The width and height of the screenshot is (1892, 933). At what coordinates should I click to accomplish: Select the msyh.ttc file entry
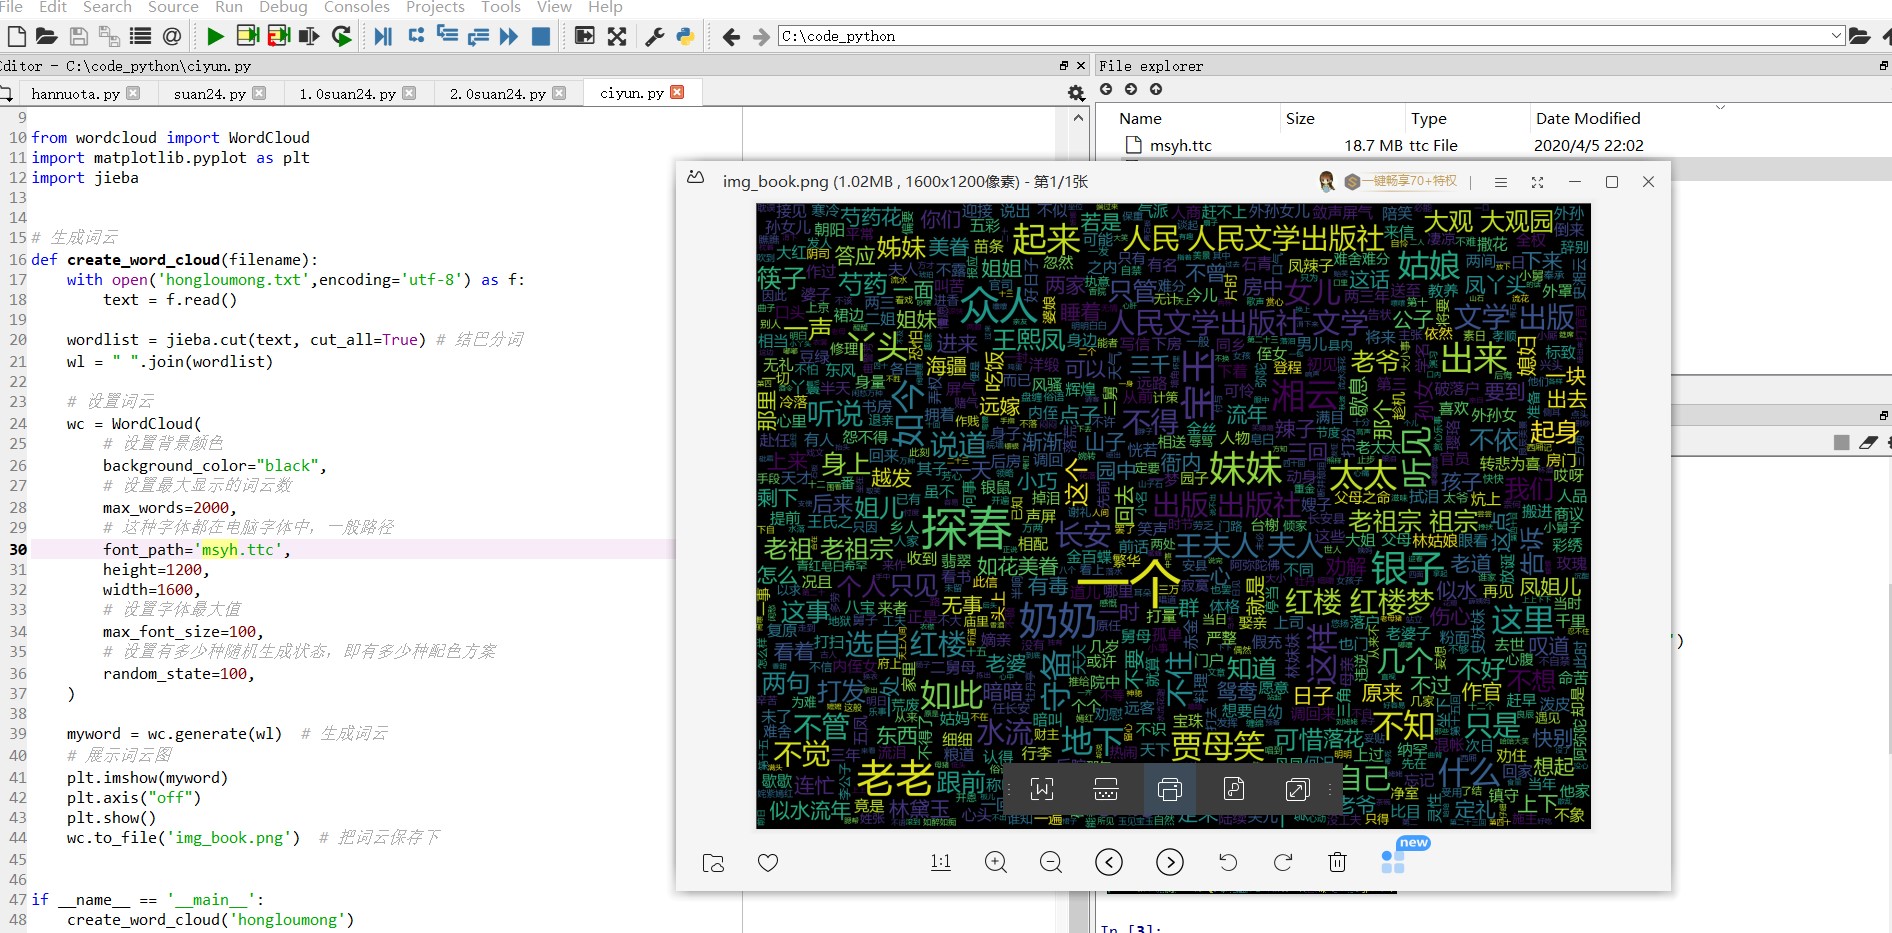(x=1180, y=145)
